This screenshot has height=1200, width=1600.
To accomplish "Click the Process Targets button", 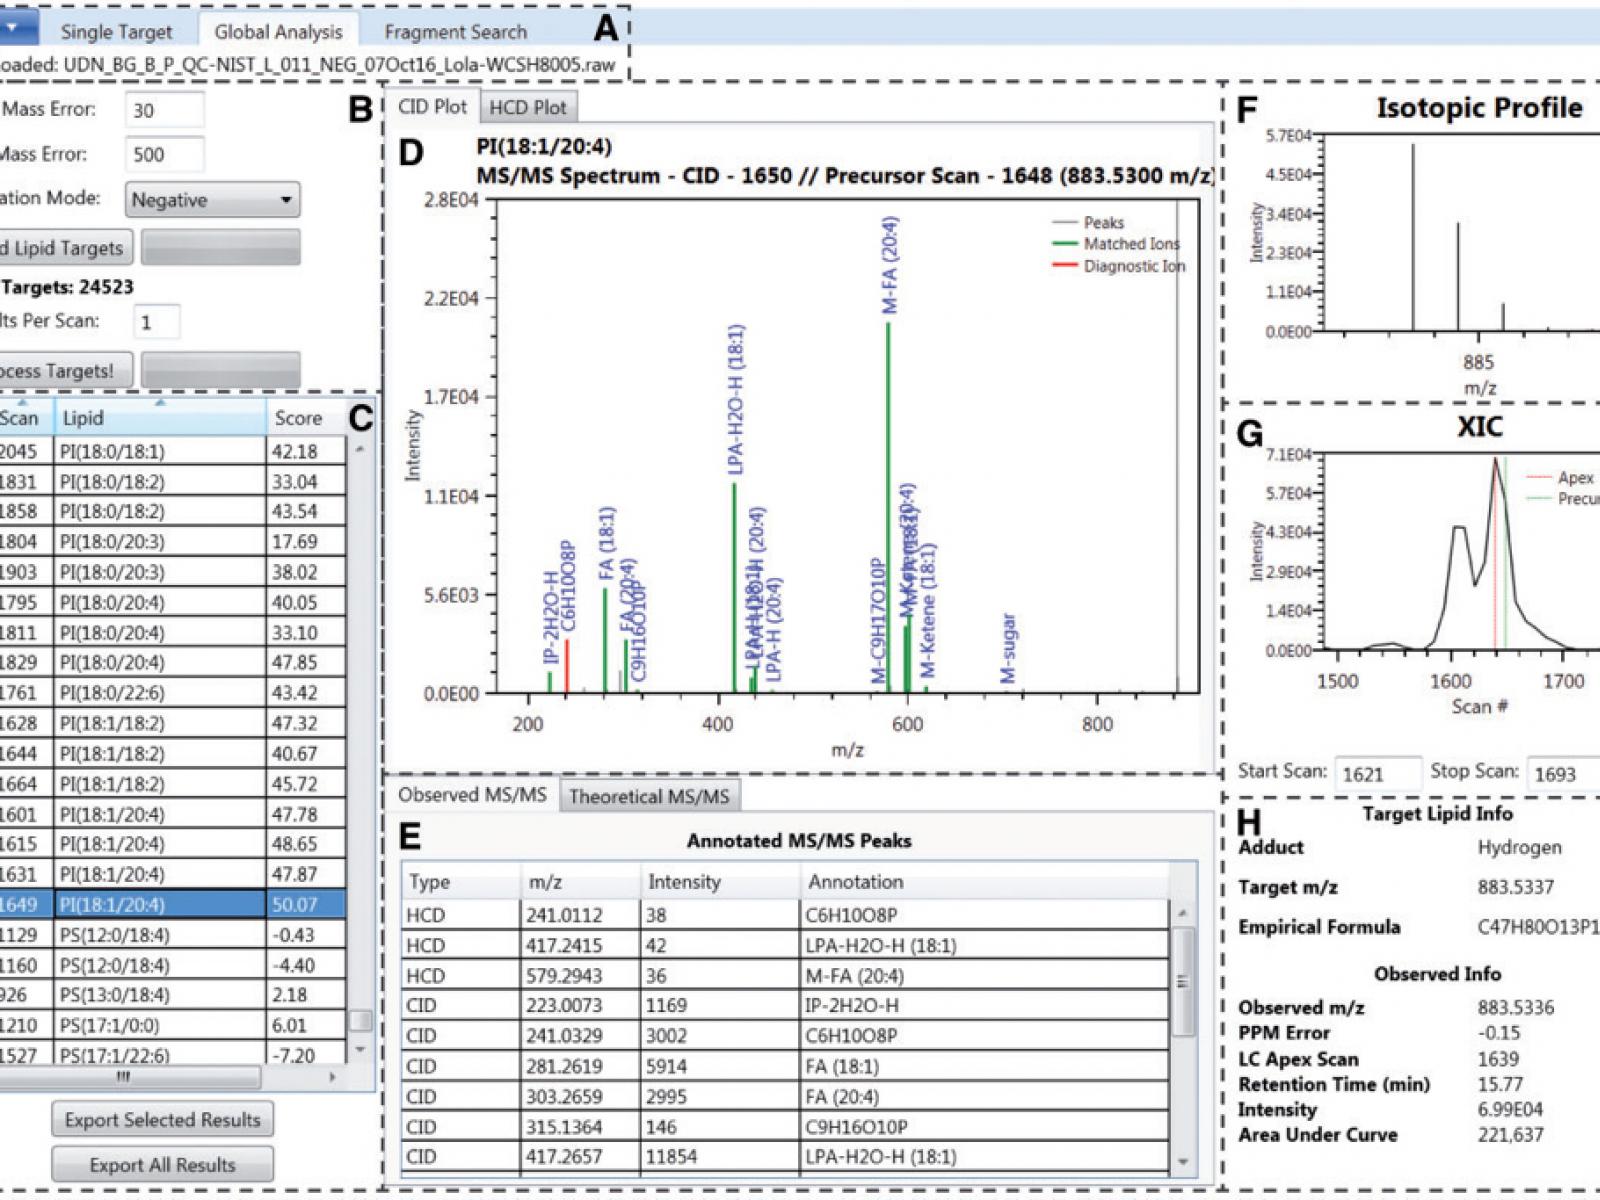I will coord(65,371).
